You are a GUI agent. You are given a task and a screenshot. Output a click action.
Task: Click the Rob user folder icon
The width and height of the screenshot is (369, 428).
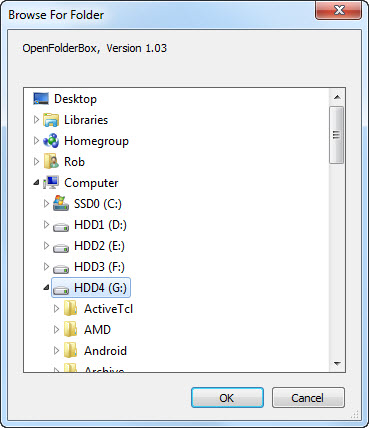[x=51, y=162]
